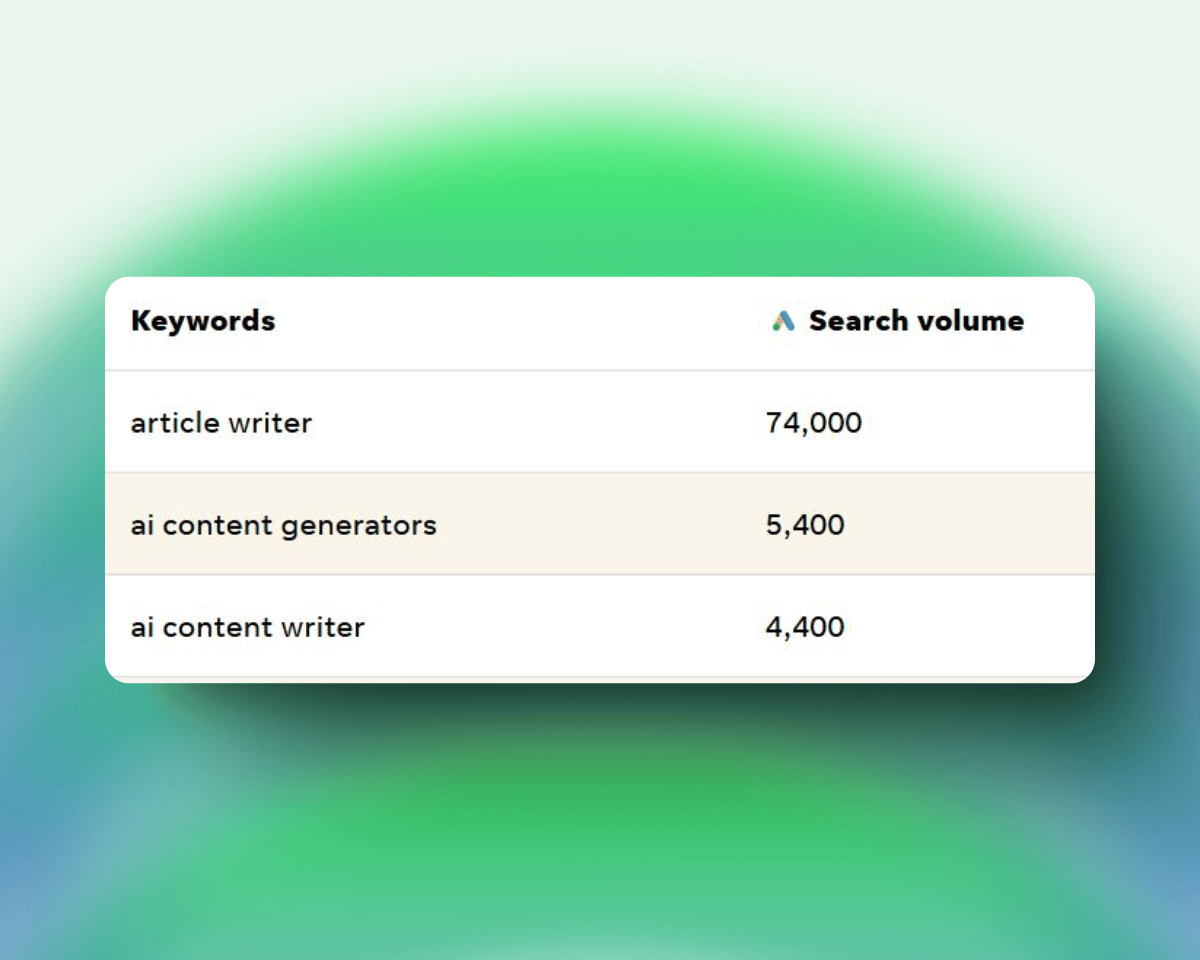The height and width of the screenshot is (960, 1200).
Task: Select the 'article writer' keyword
Action: (x=221, y=423)
